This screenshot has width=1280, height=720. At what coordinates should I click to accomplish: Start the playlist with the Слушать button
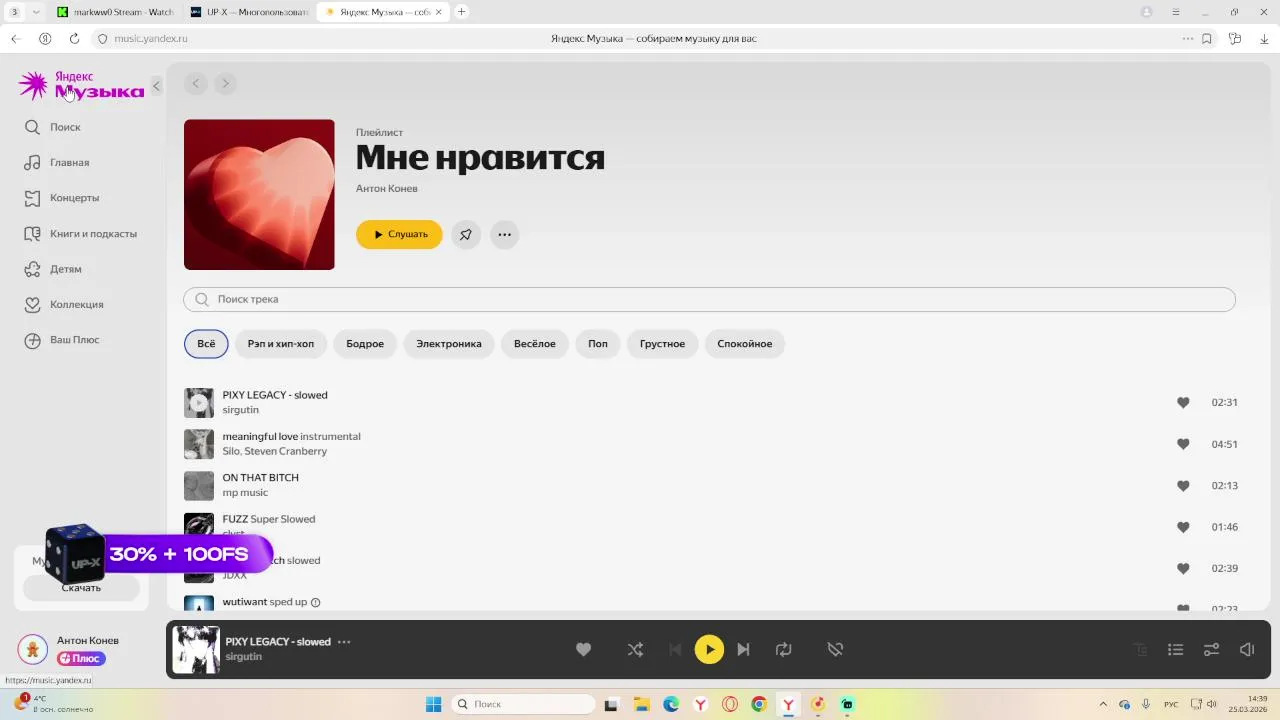(x=399, y=234)
